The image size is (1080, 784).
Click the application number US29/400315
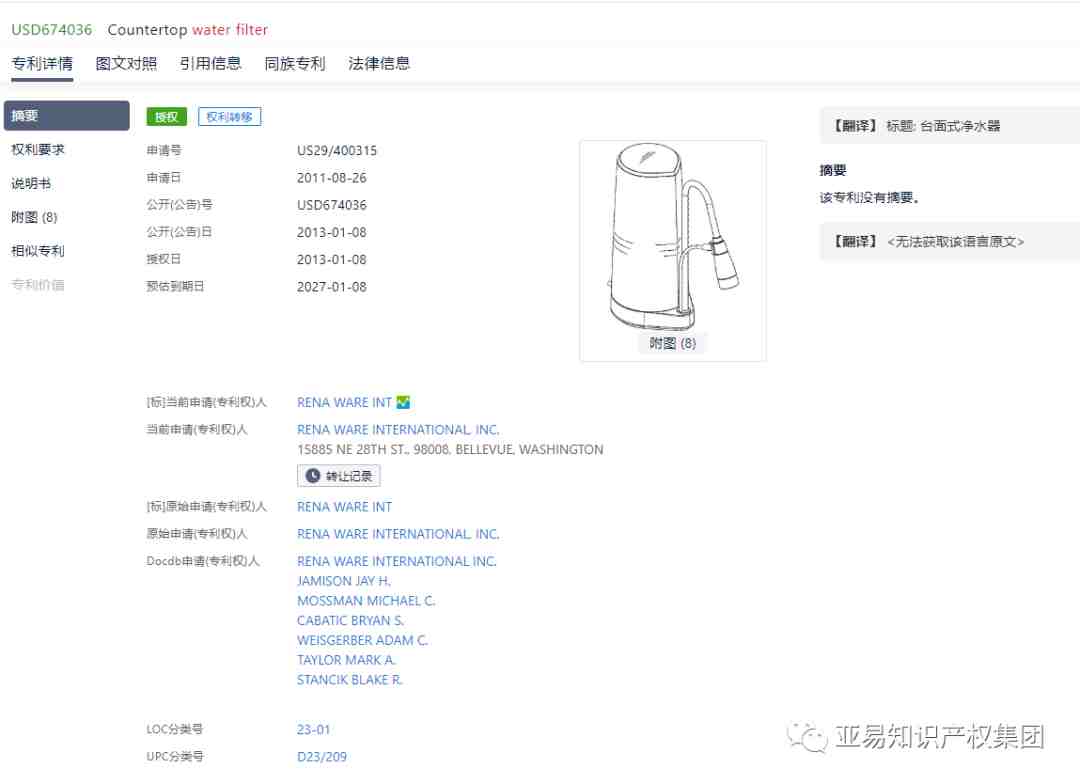(337, 151)
